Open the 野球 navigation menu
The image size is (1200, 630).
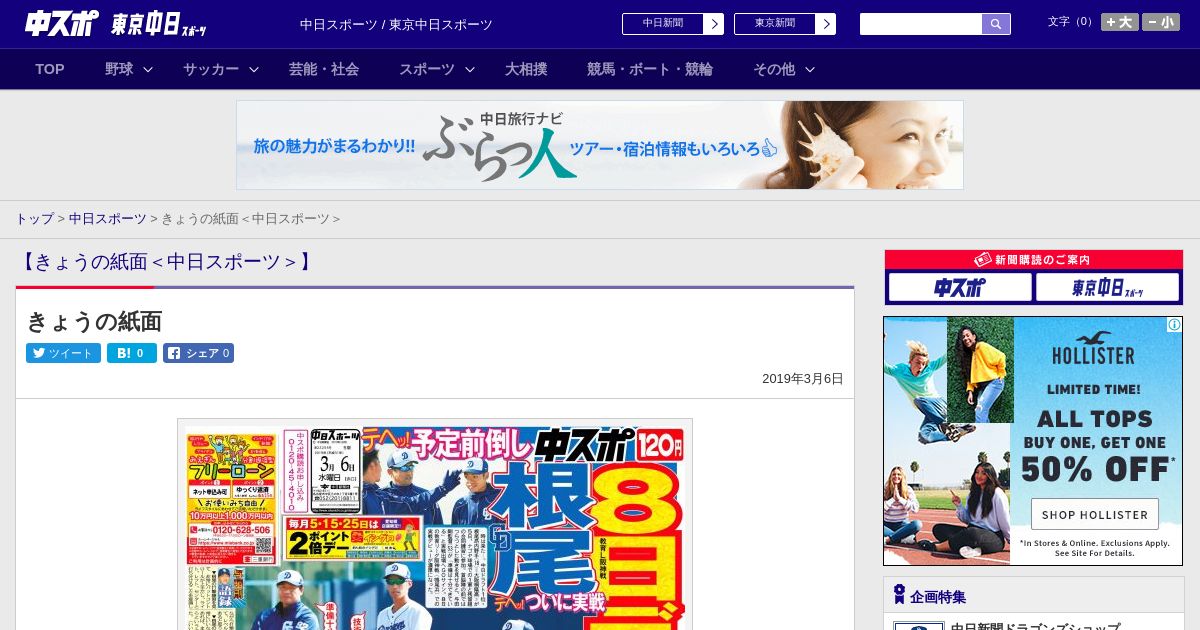(x=119, y=69)
